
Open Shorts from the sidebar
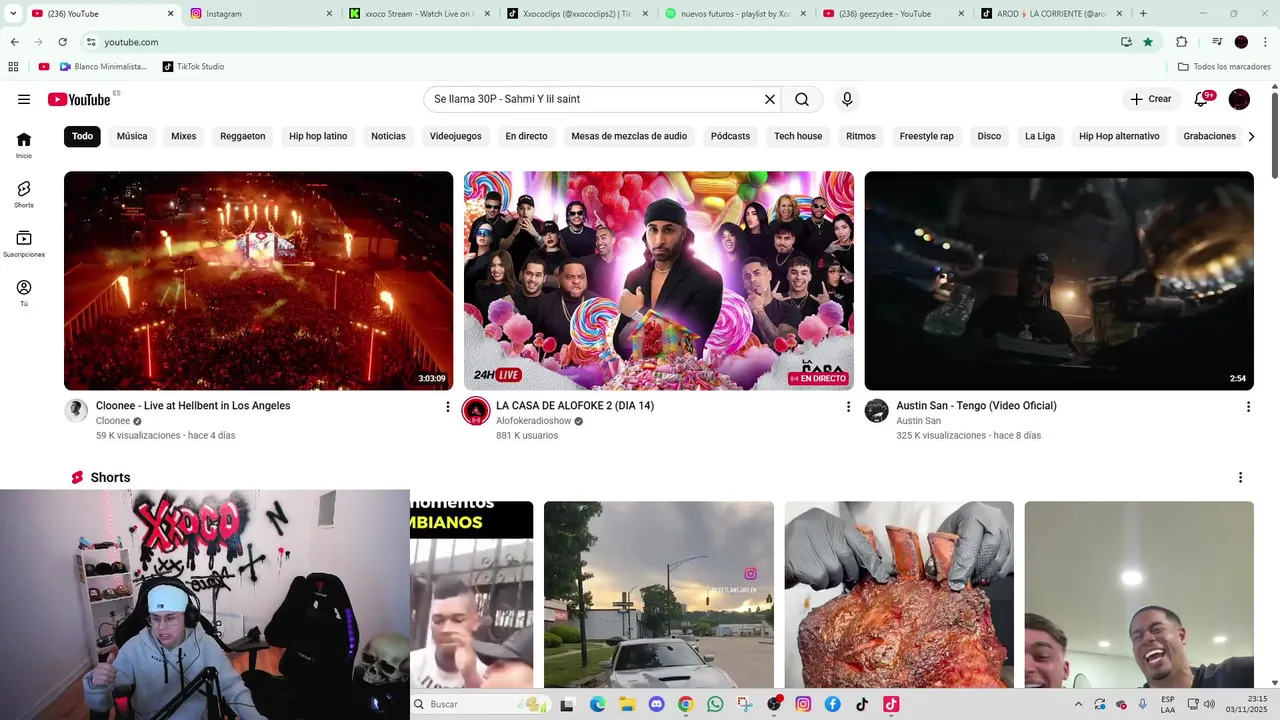(24, 194)
